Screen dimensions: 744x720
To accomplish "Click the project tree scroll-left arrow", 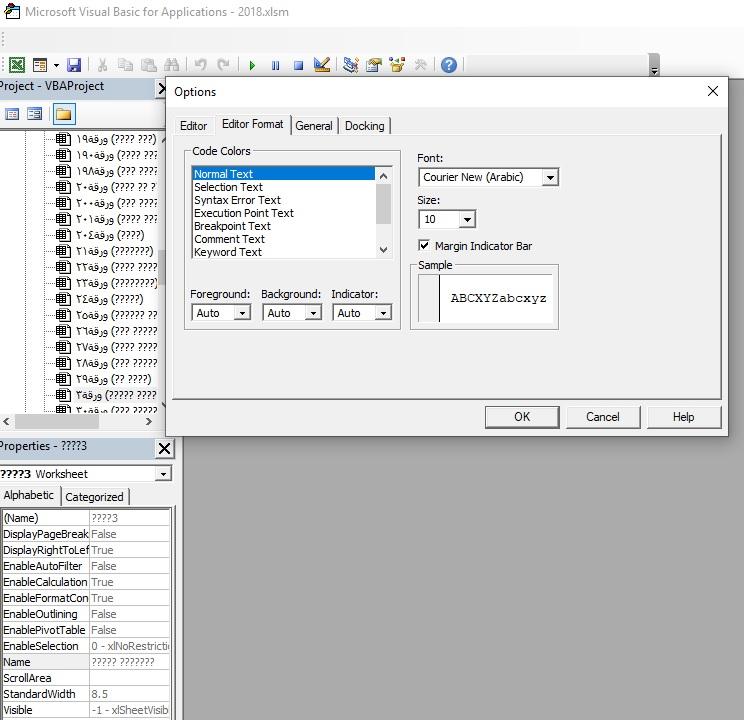I will (6, 421).
